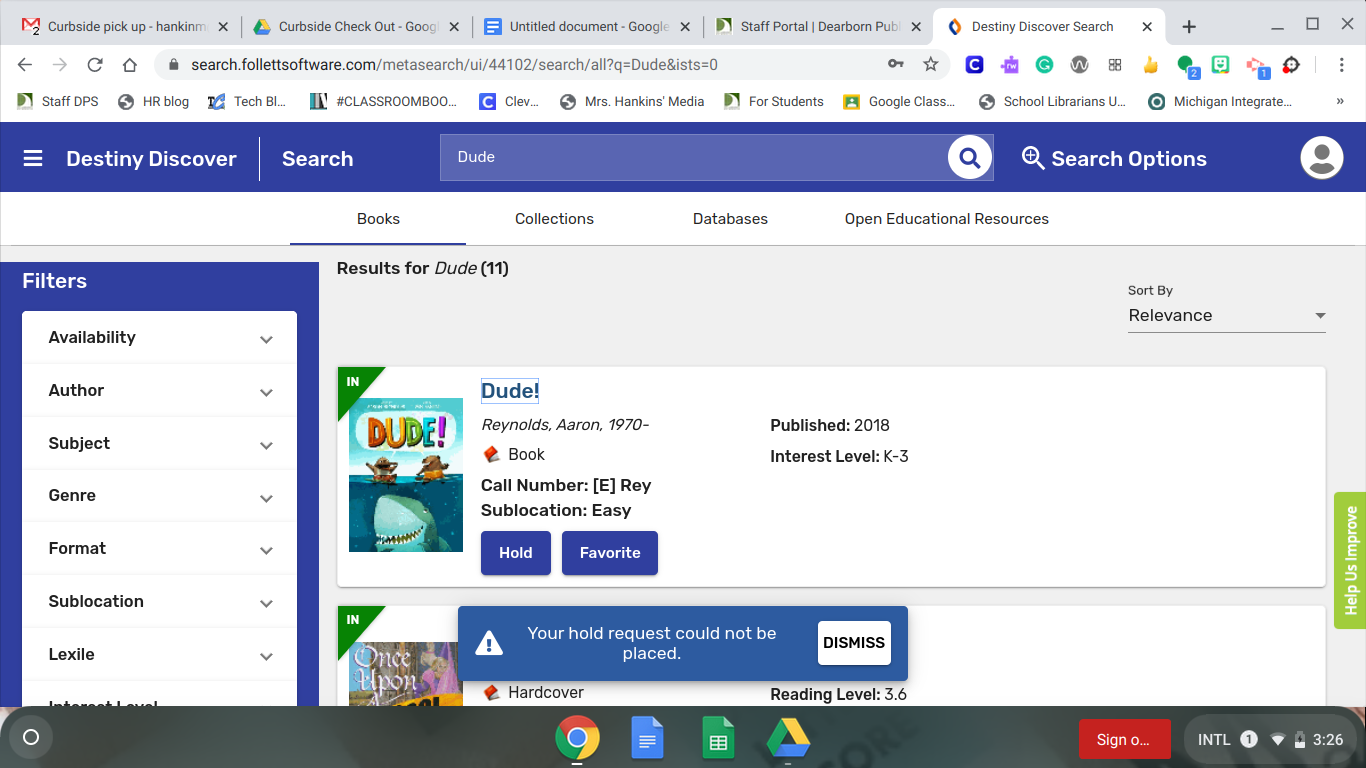Launch Google Drive from the shelf
Screen dimensions: 1366x768
[788, 740]
